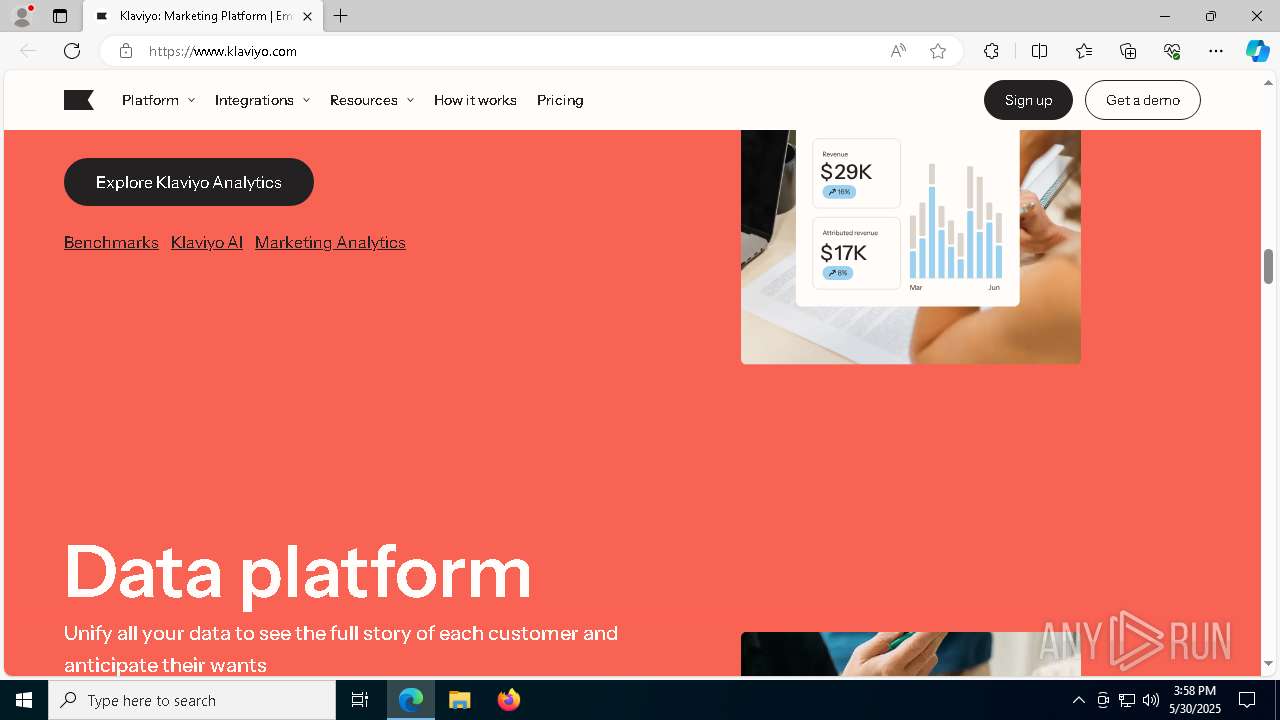This screenshot has height=720, width=1280.
Task: Turn on Read aloud
Action: pos(898,51)
